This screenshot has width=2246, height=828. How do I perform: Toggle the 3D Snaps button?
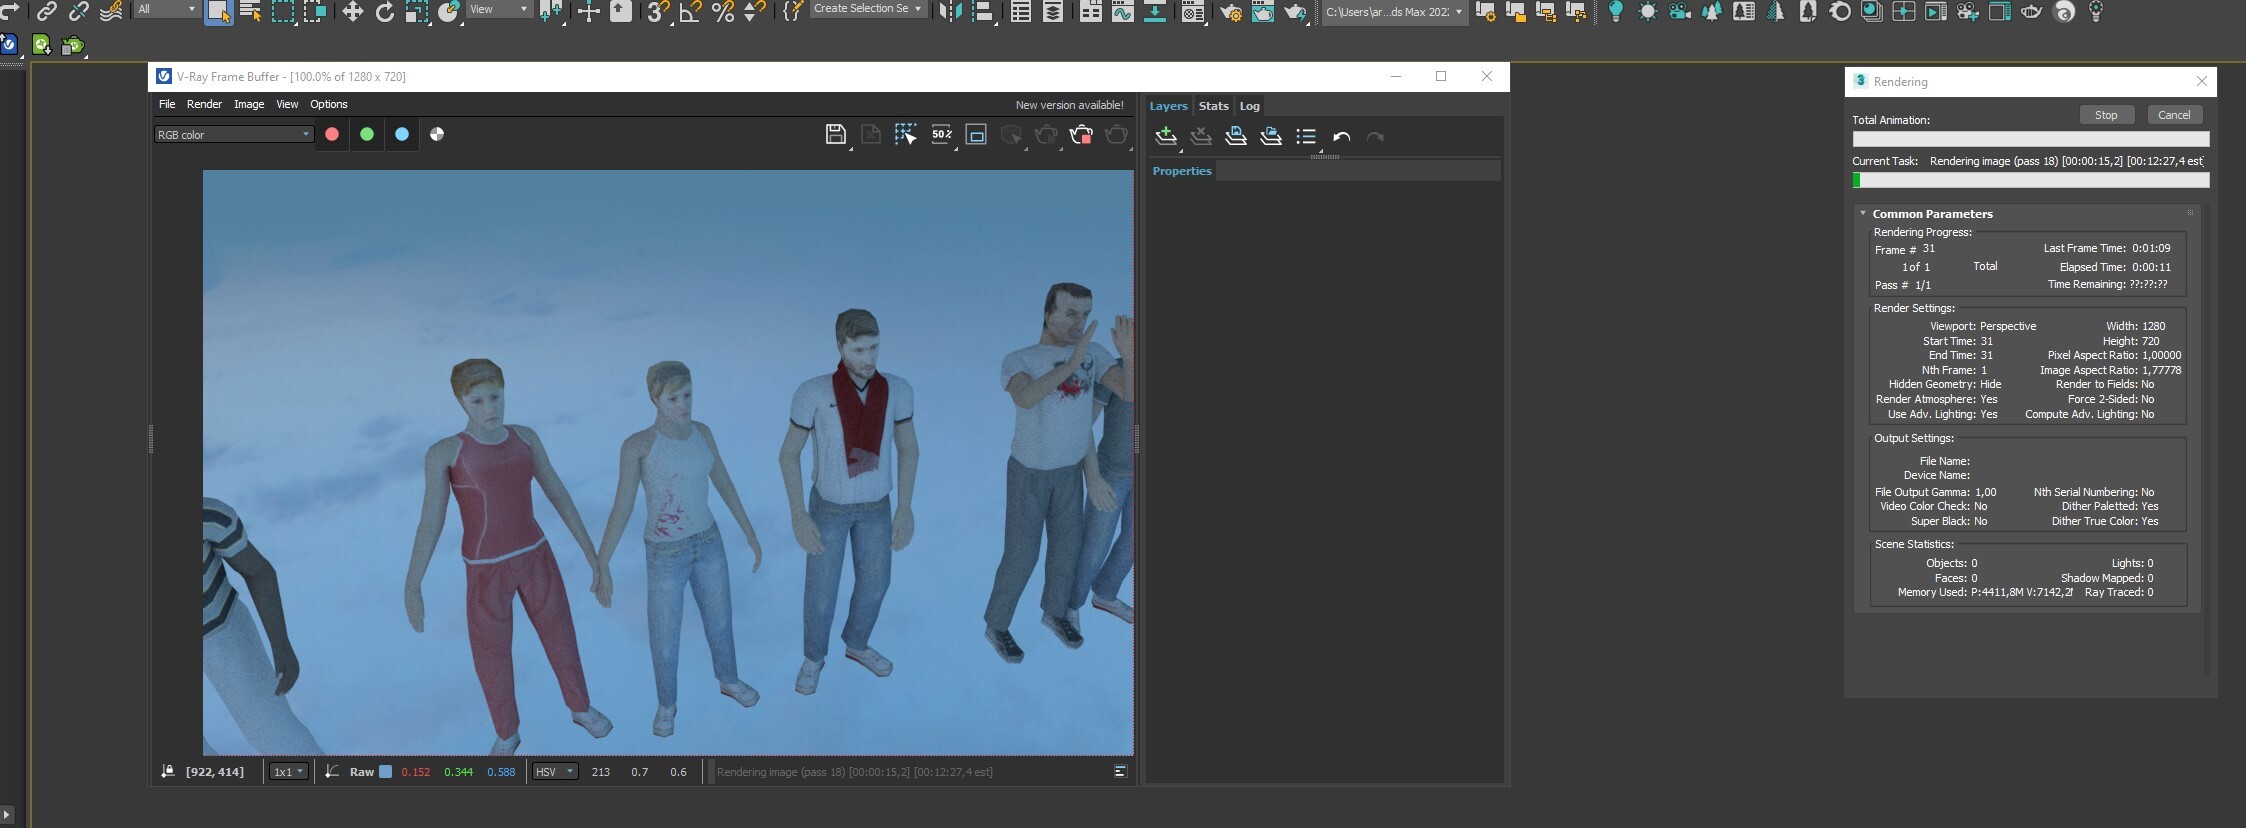click(657, 12)
